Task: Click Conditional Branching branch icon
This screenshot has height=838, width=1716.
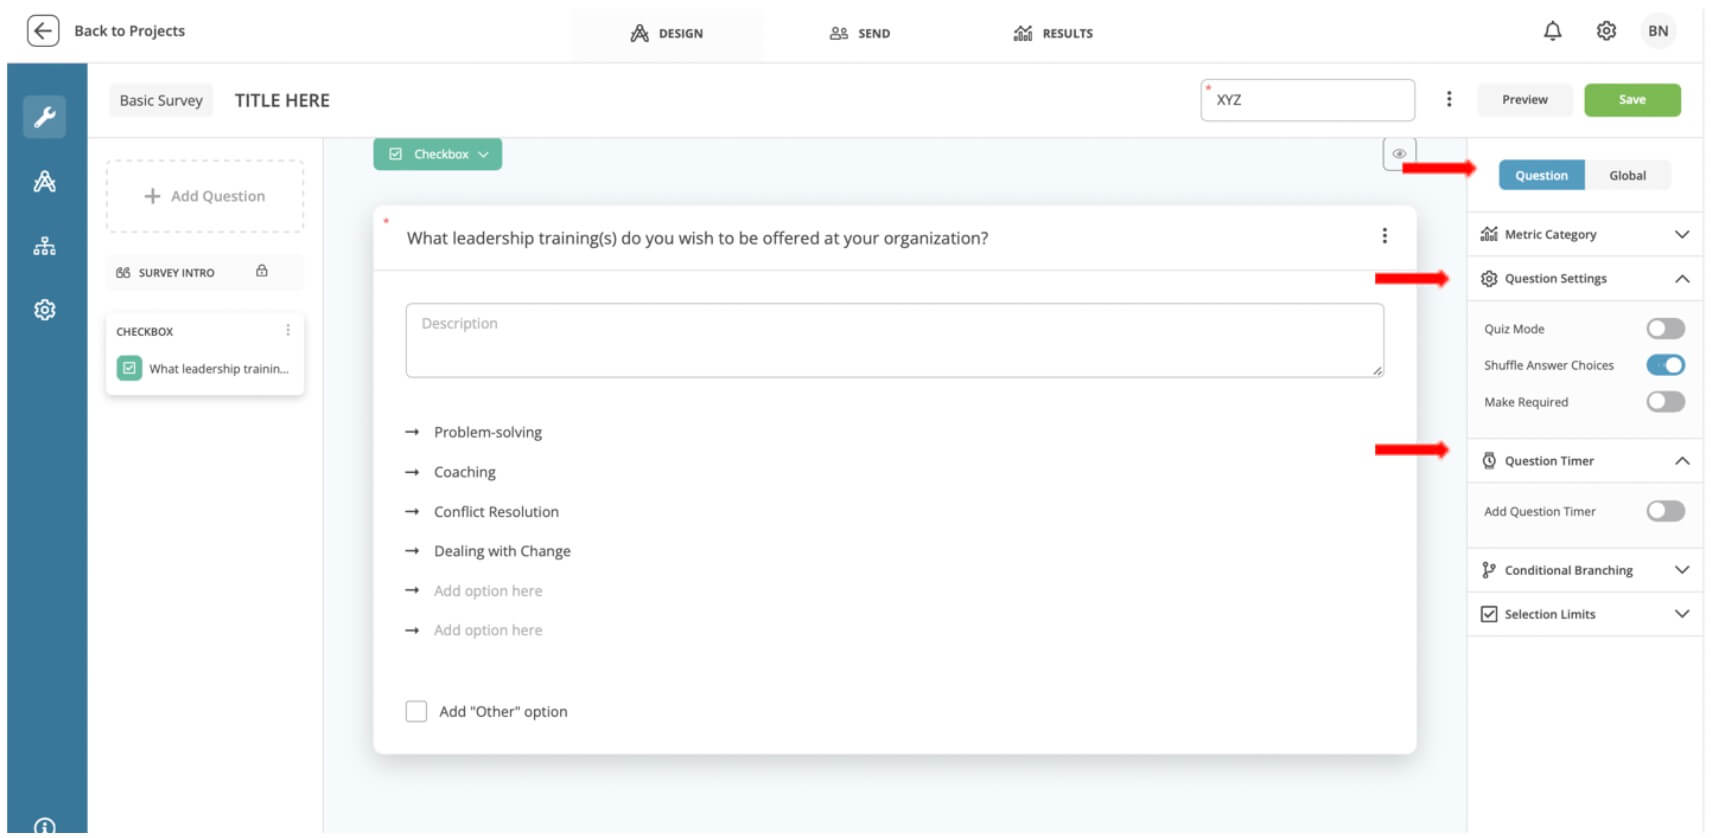Action: [1489, 570]
